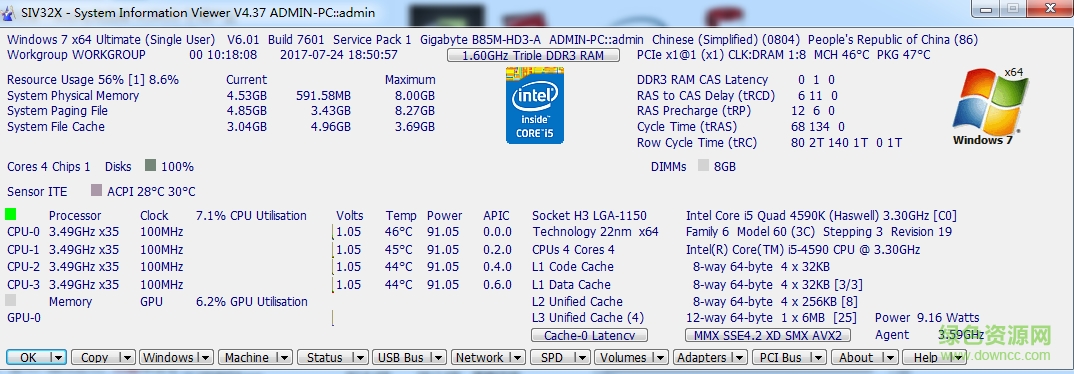Click the 'System Physical Memory' row label

[73, 95]
